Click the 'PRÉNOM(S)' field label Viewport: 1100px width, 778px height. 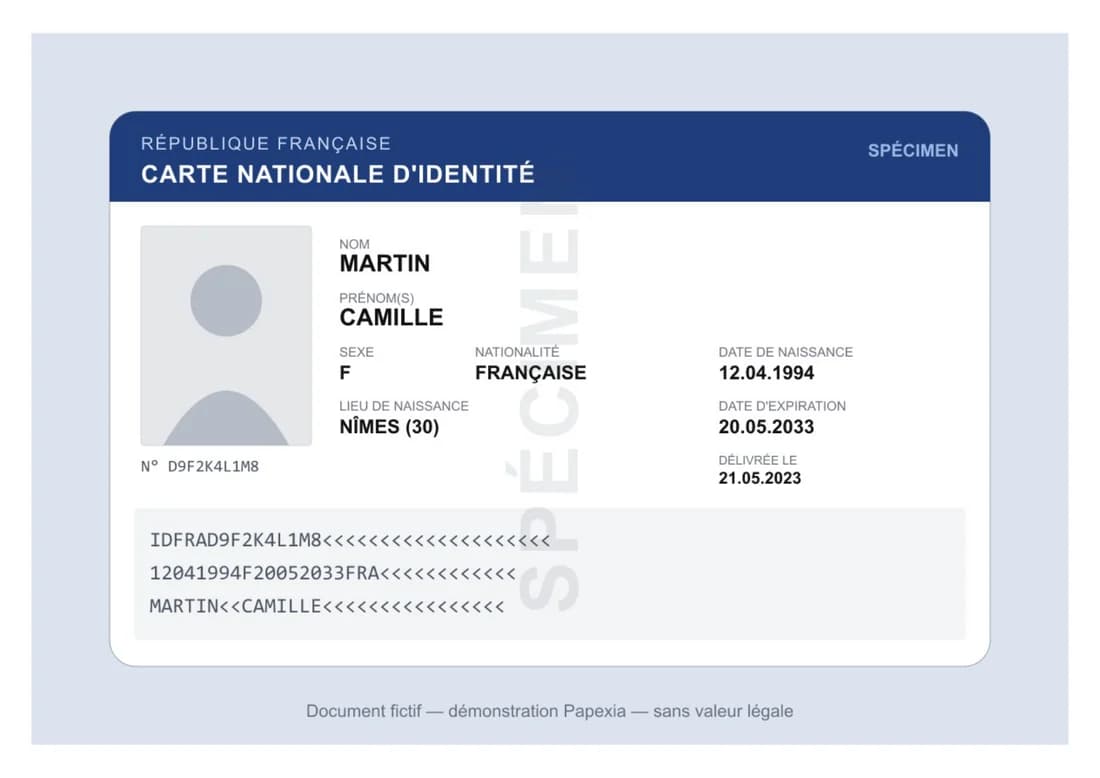coord(377,298)
